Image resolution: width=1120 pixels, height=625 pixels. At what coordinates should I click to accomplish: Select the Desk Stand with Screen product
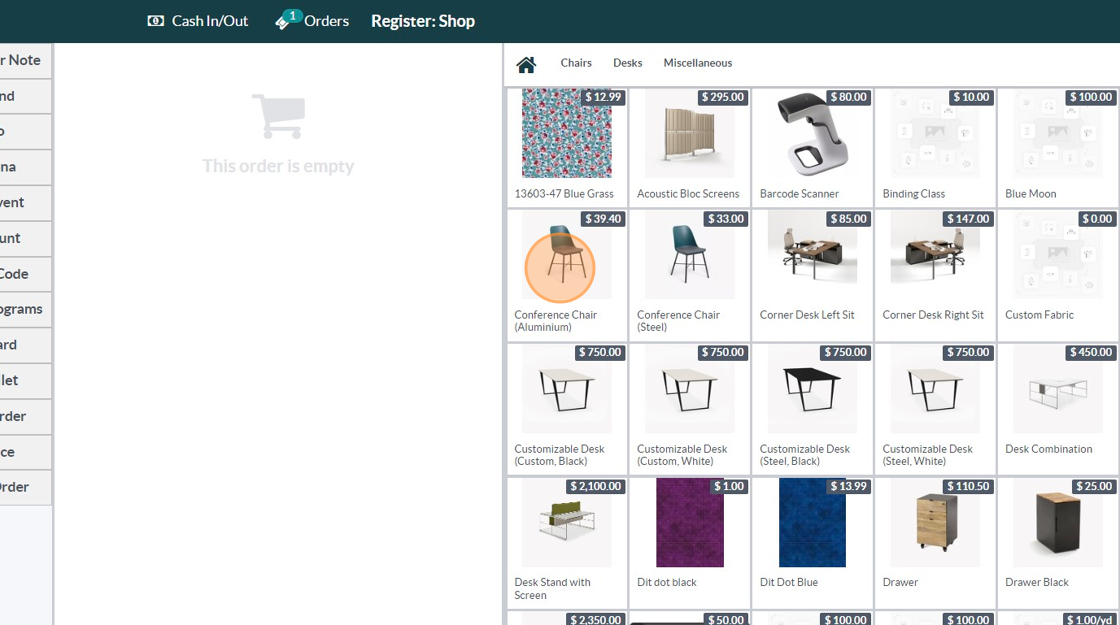567,542
